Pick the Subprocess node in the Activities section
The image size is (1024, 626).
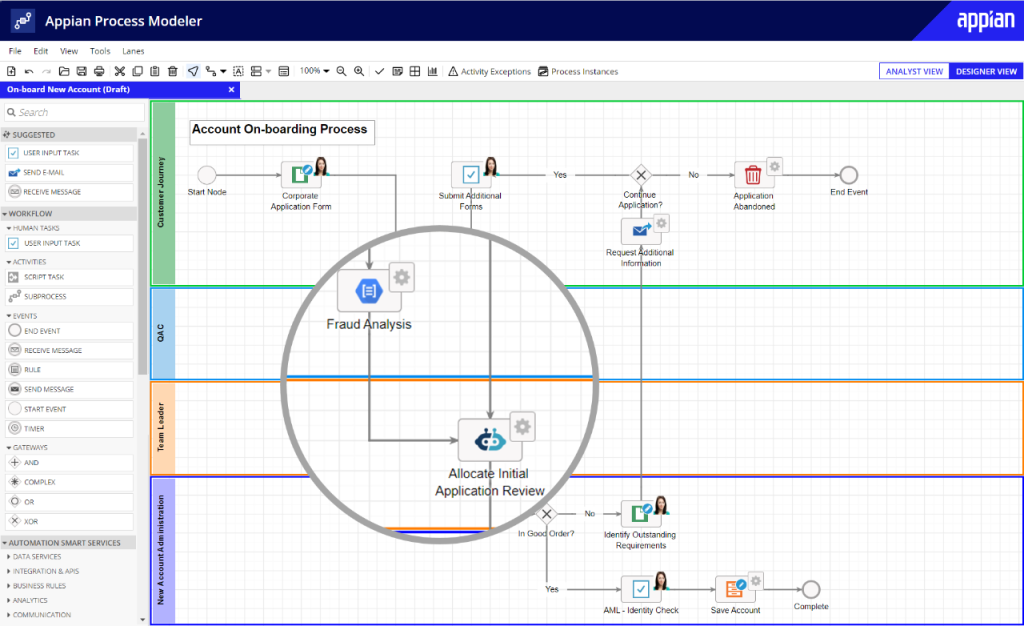pos(48,296)
